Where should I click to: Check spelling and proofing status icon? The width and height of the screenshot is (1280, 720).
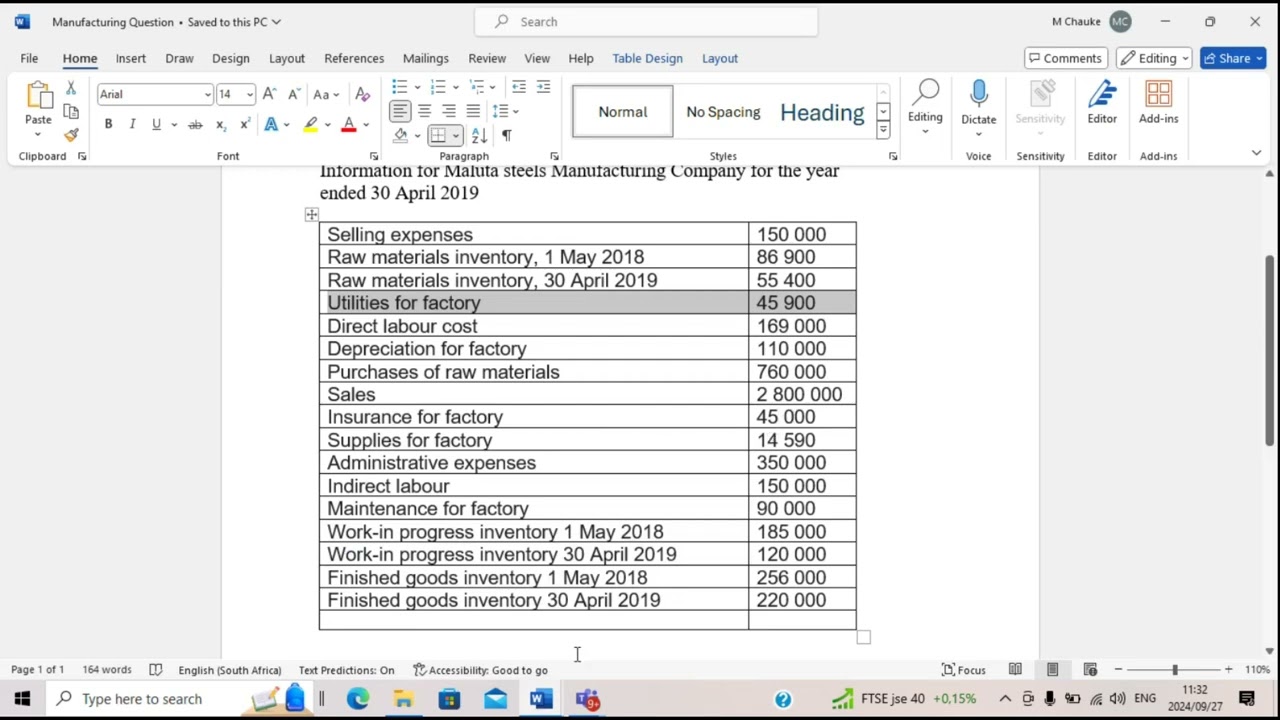155,669
